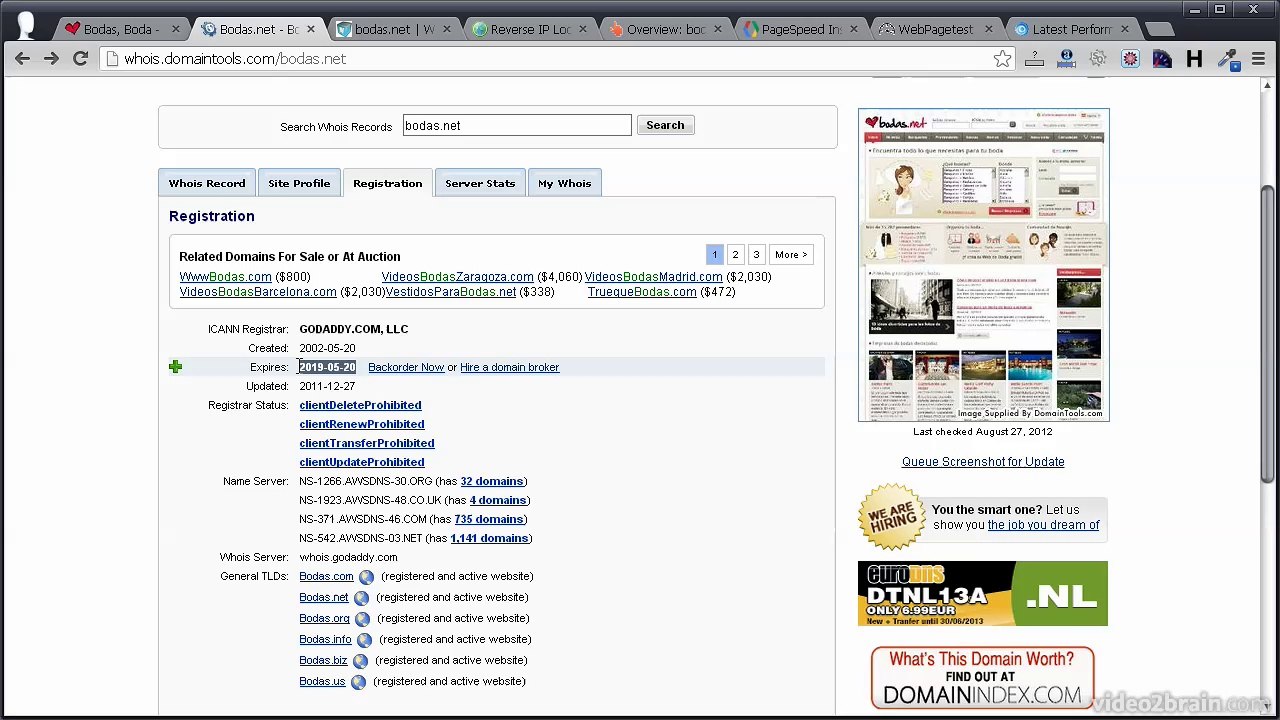Open the Server Stats tab
This screenshot has width=1280, height=720.
(x=480, y=183)
